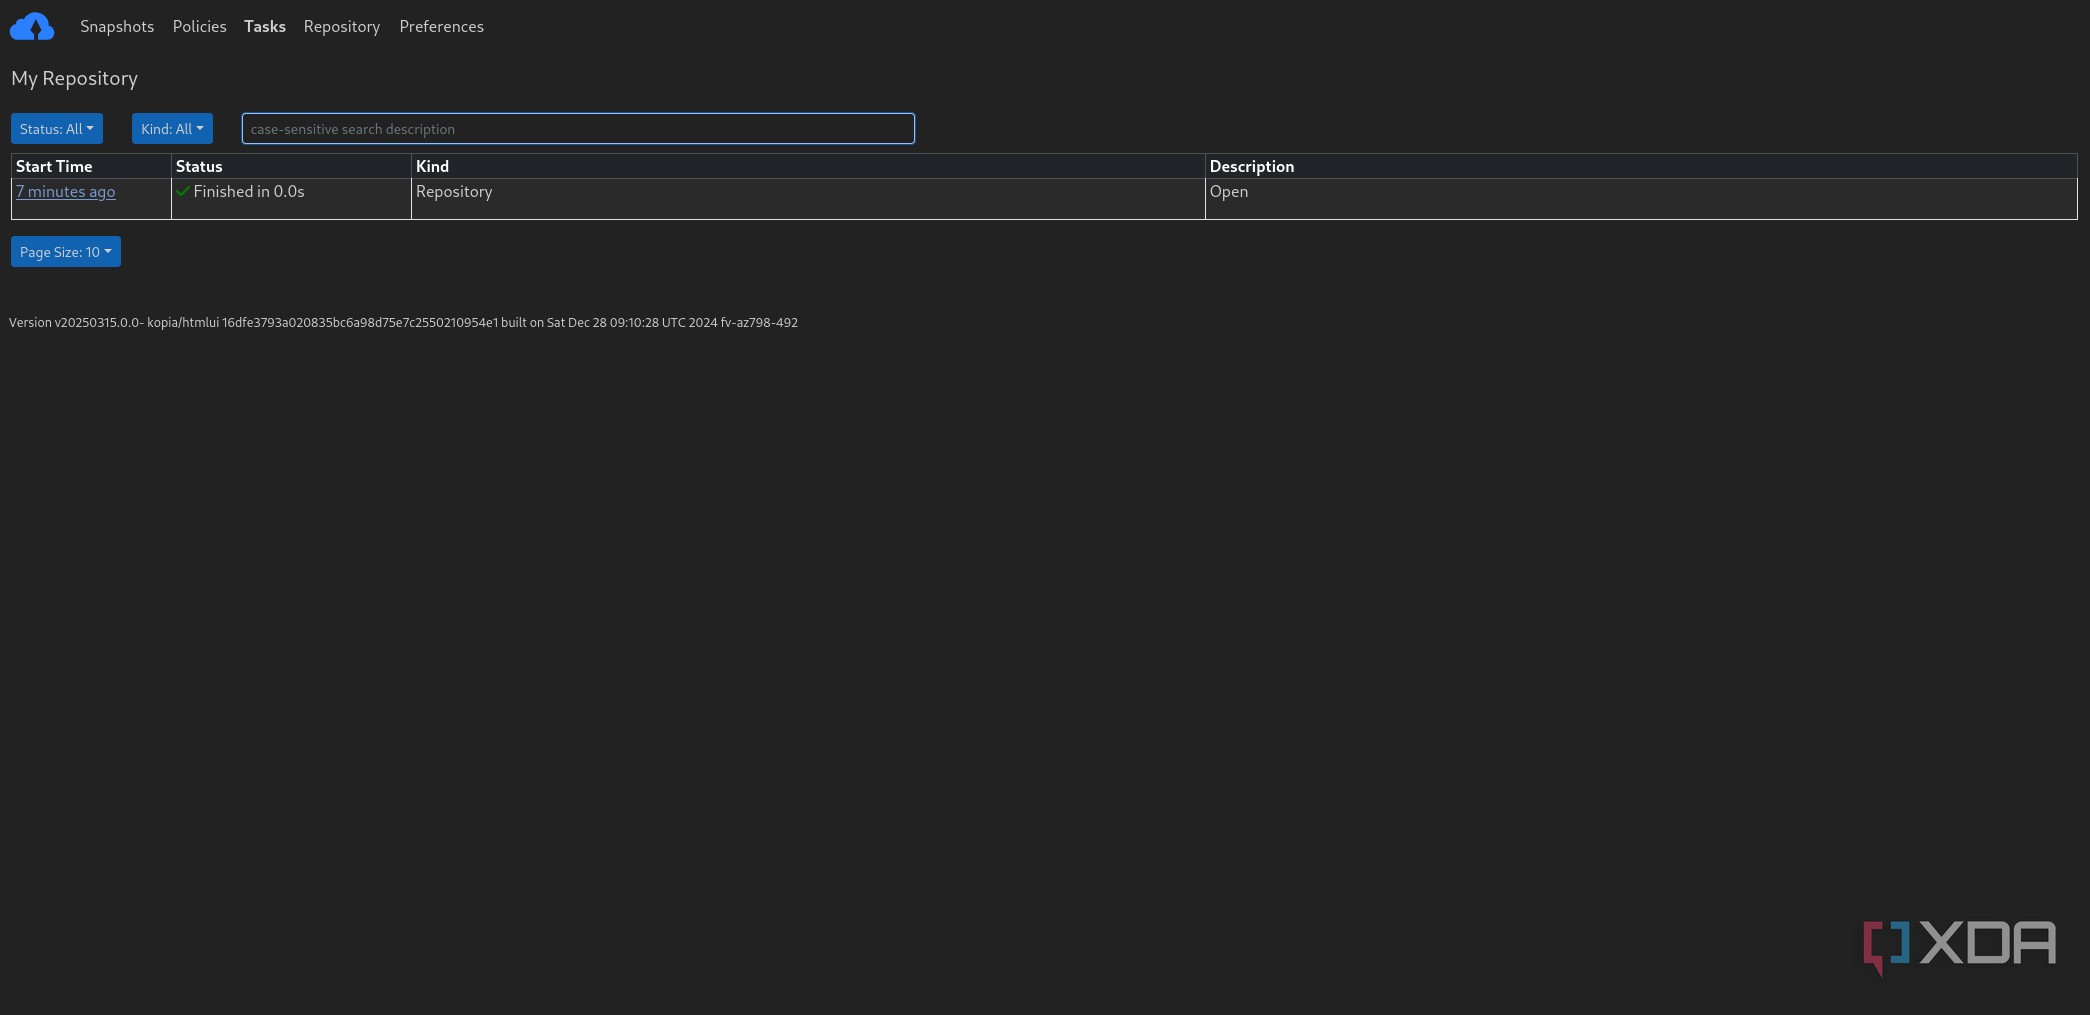Open the Page Size: 10 dropdown

[x=66, y=252]
